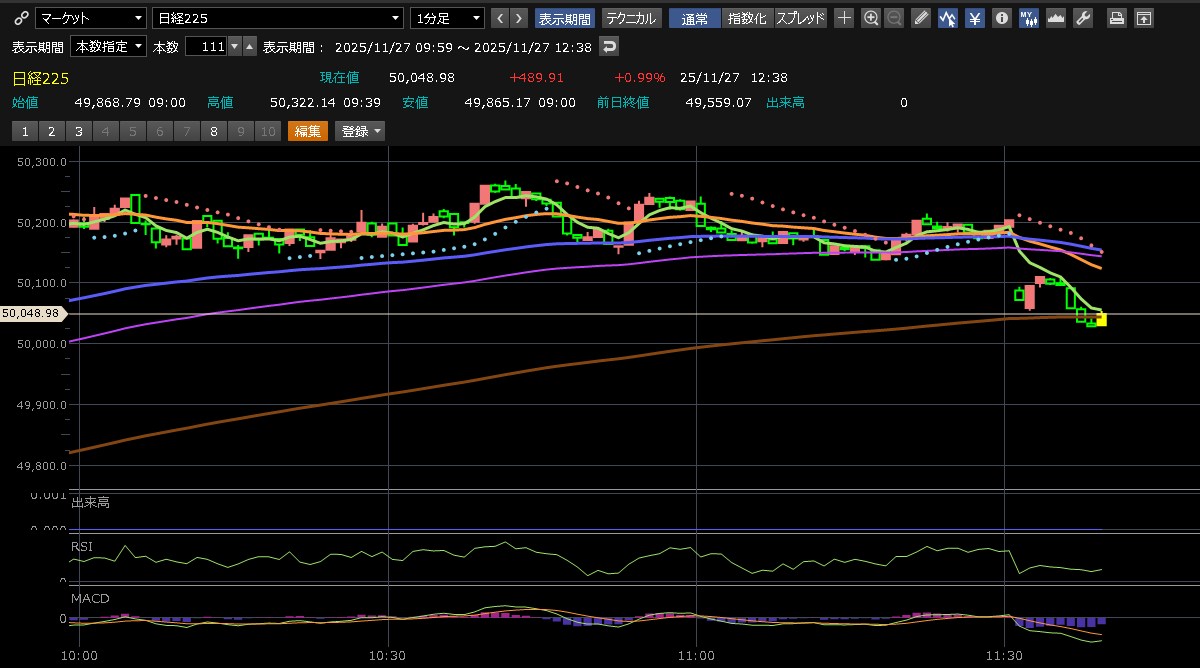Open the マーケット category dropdown
The image size is (1200, 668).
(90, 18)
